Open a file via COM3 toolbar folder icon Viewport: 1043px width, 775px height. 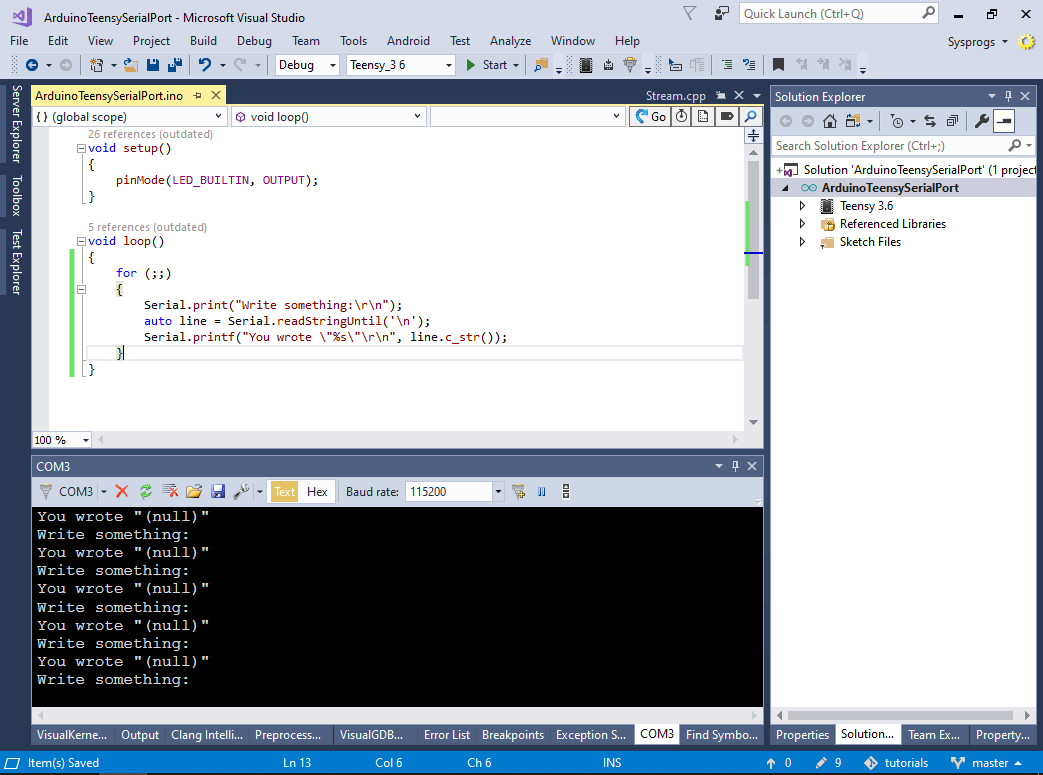point(194,492)
